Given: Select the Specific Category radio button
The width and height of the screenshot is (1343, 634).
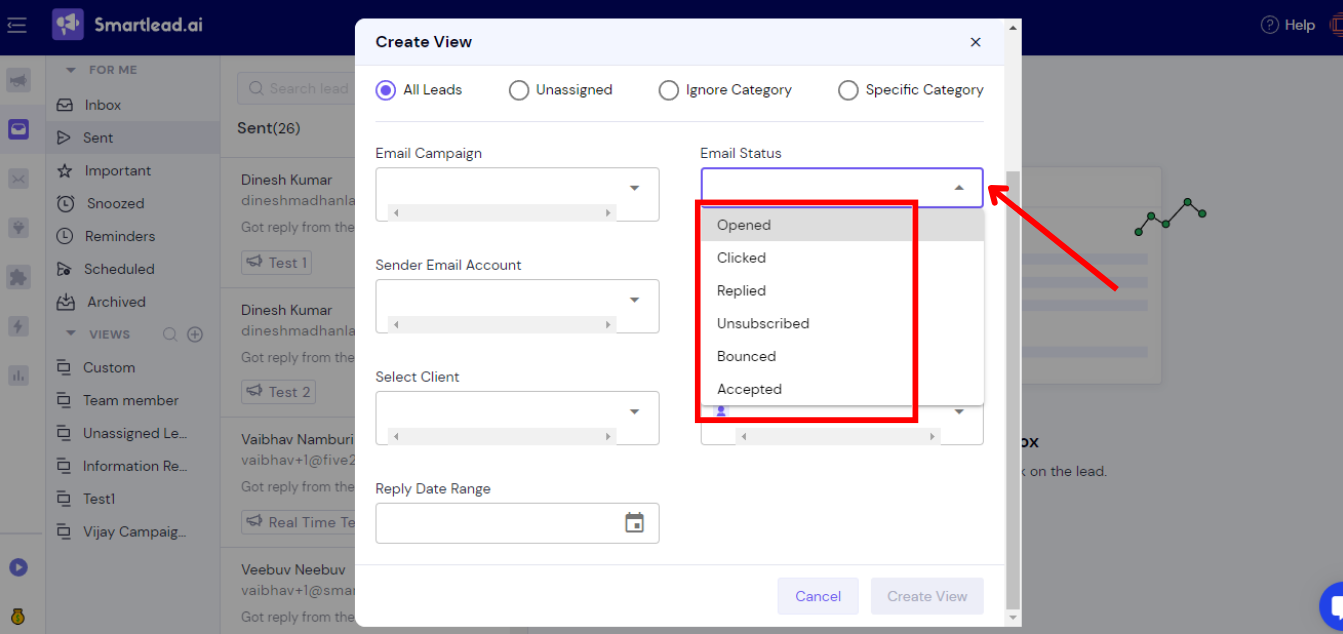Looking at the screenshot, I should (848, 90).
